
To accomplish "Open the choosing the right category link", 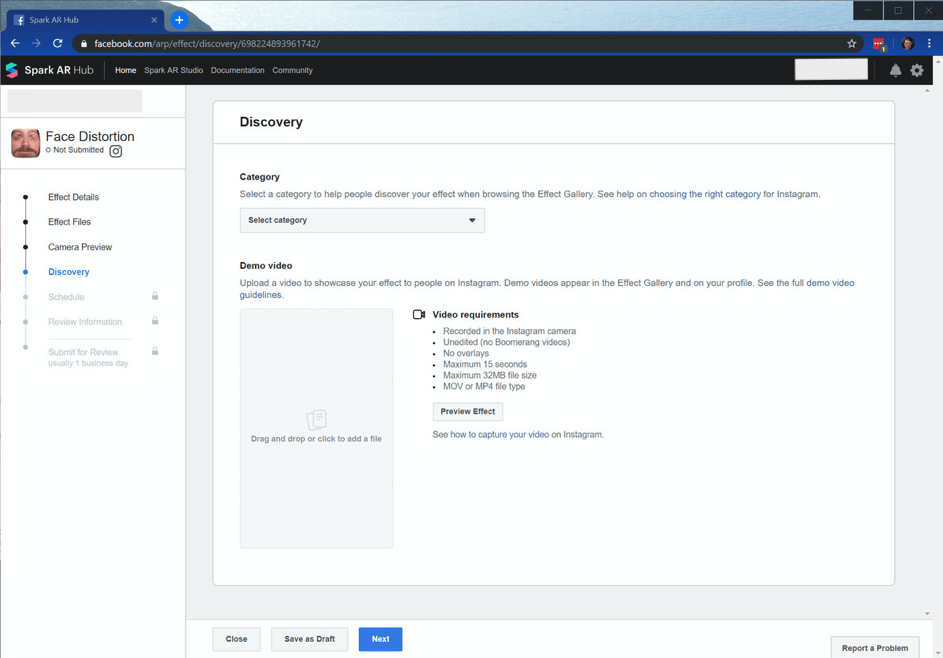I will point(705,194).
